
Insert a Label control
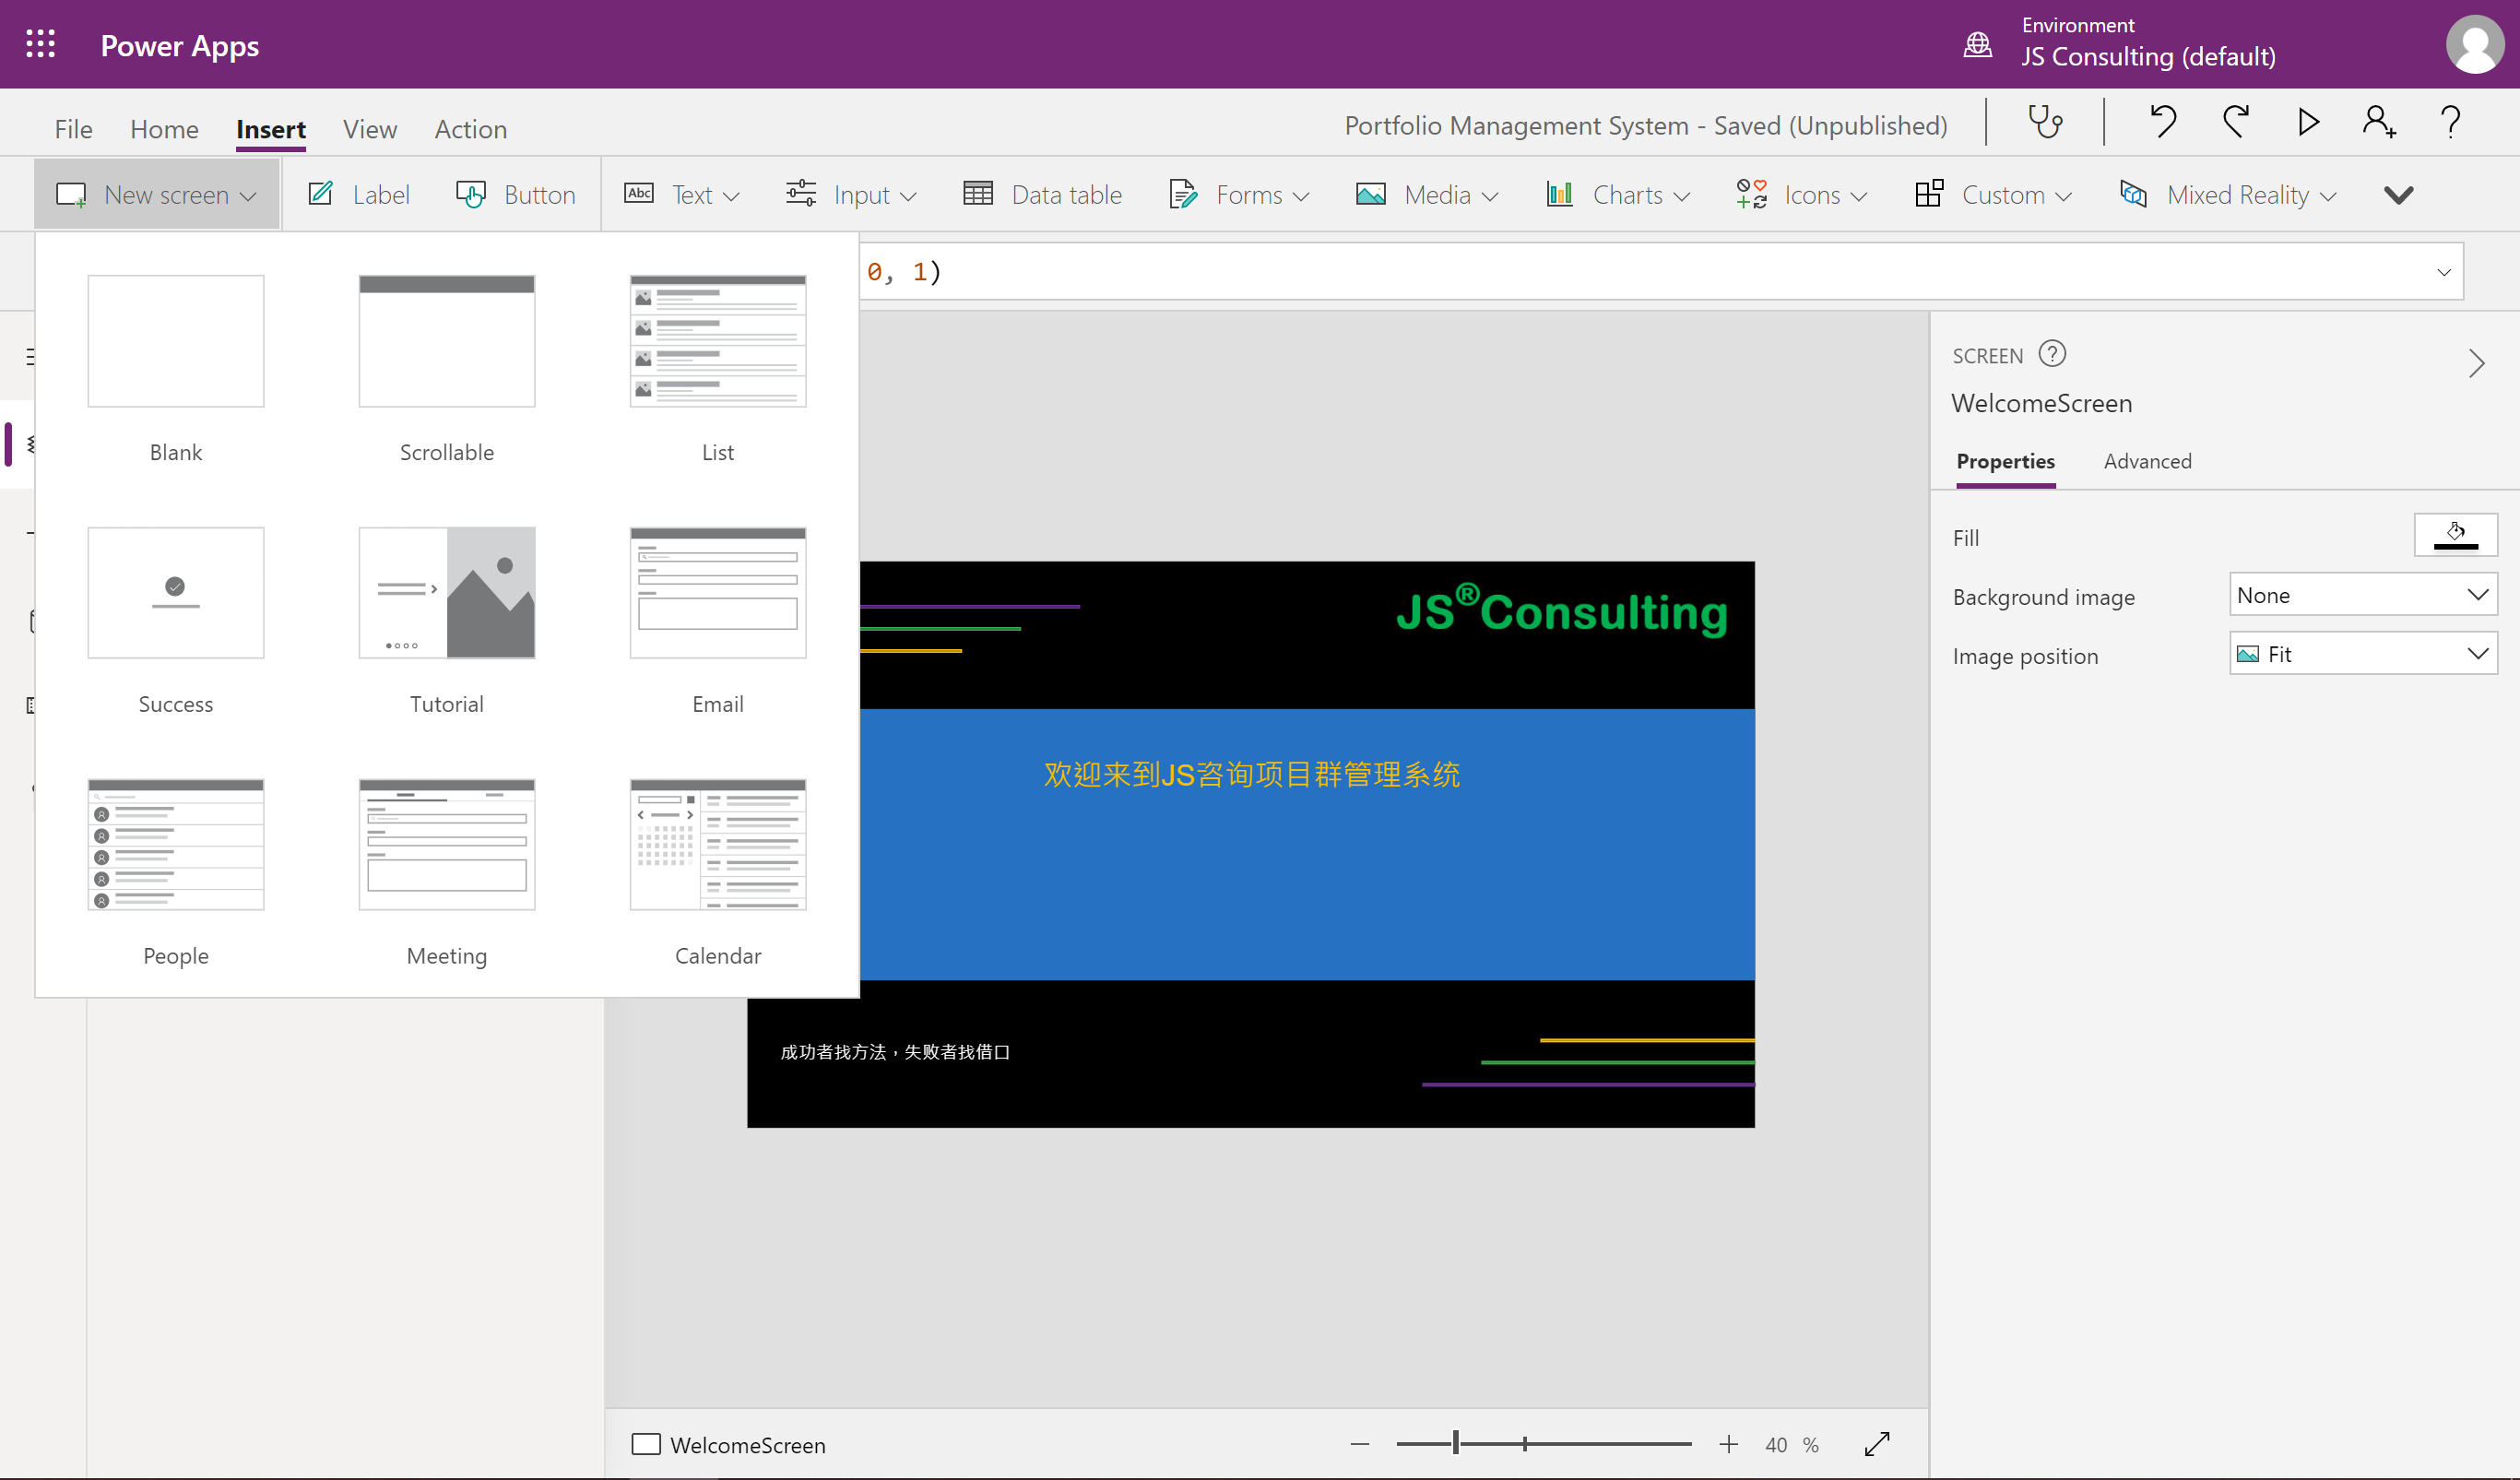click(x=358, y=194)
